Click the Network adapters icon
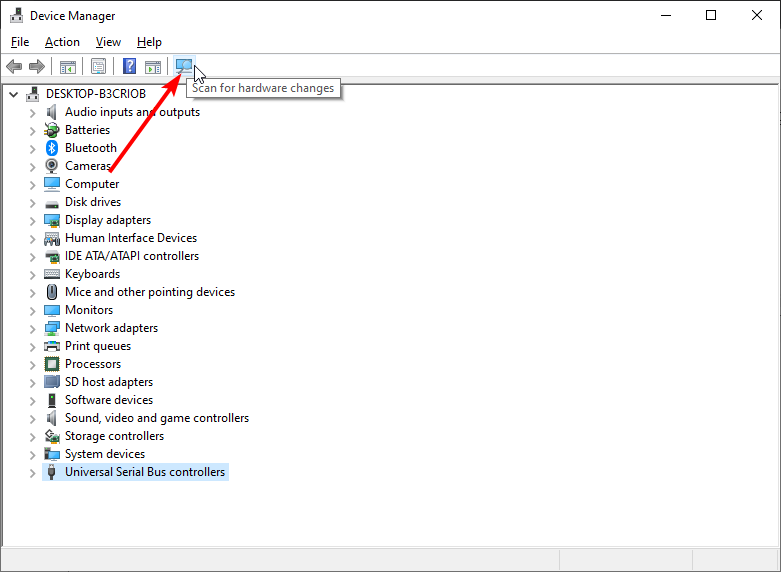 click(52, 328)
